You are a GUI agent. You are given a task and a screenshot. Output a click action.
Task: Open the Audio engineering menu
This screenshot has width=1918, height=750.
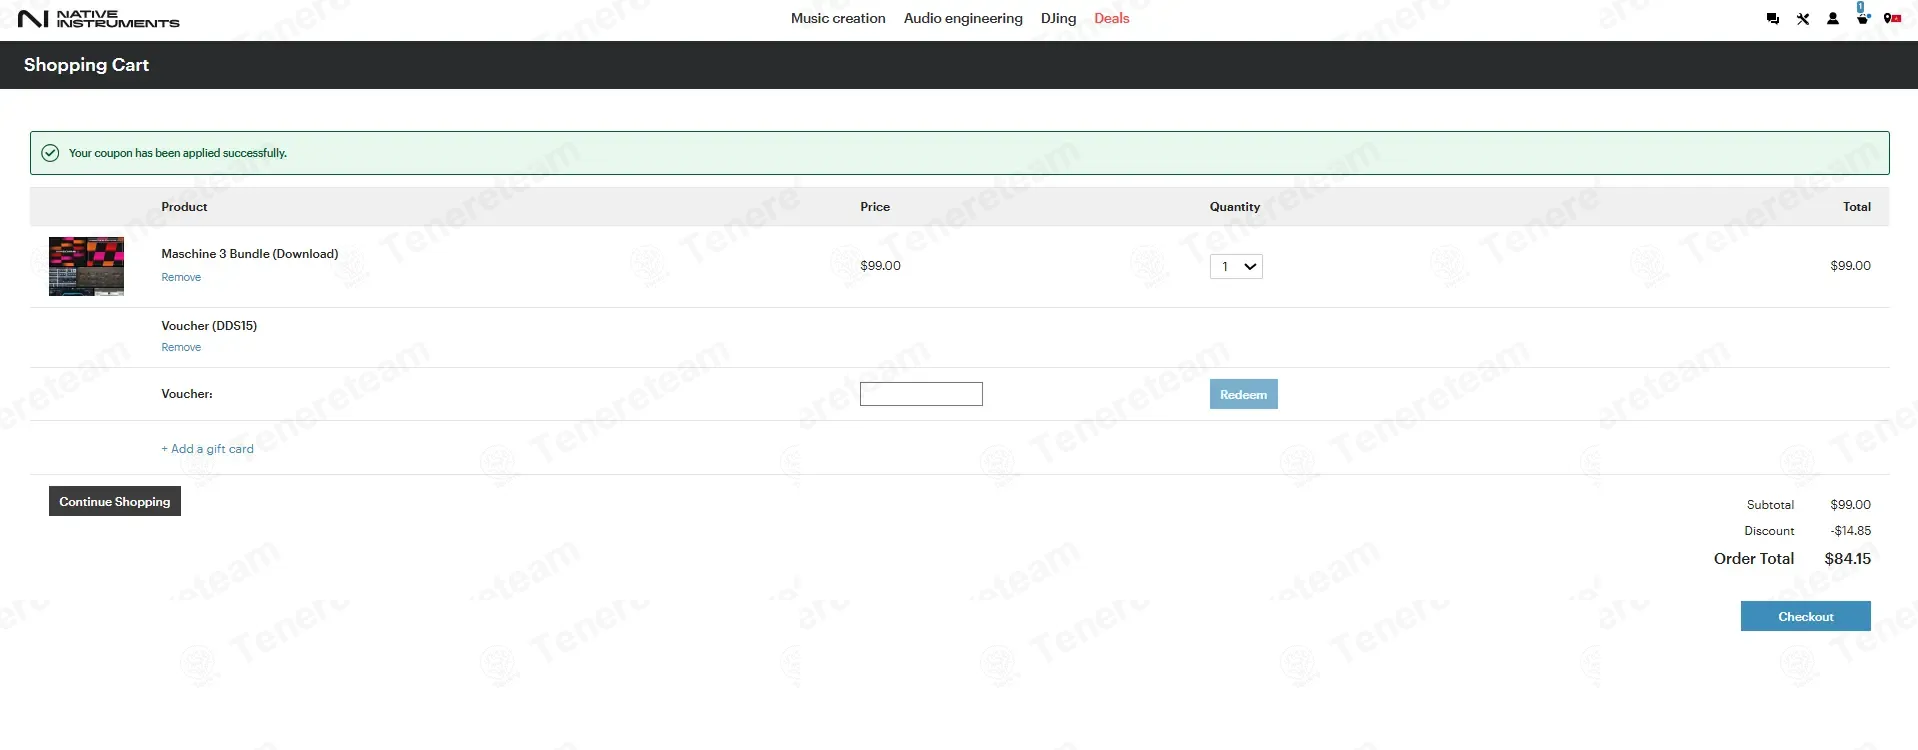pyautogui.click(x=962, y=19)
